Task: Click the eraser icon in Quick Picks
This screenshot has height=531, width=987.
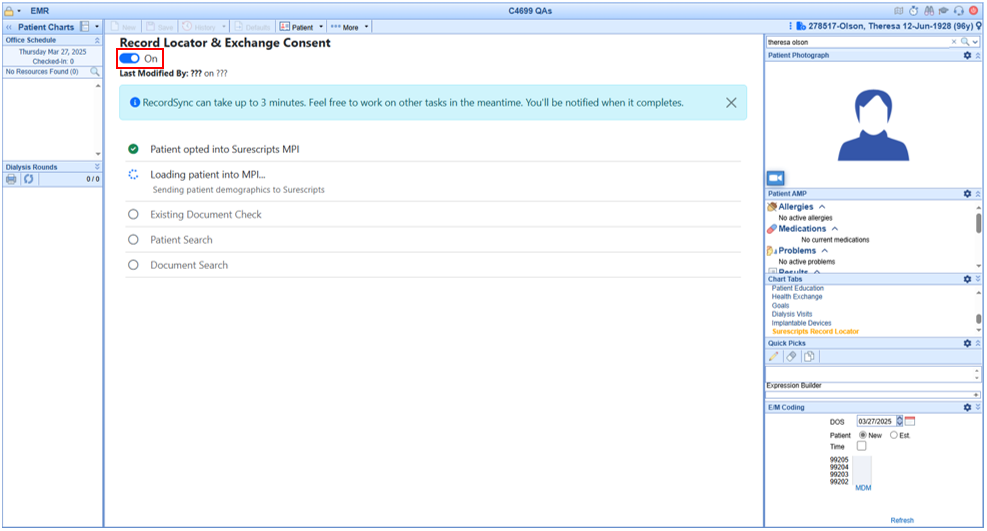Action: click(x=791, y=357)
